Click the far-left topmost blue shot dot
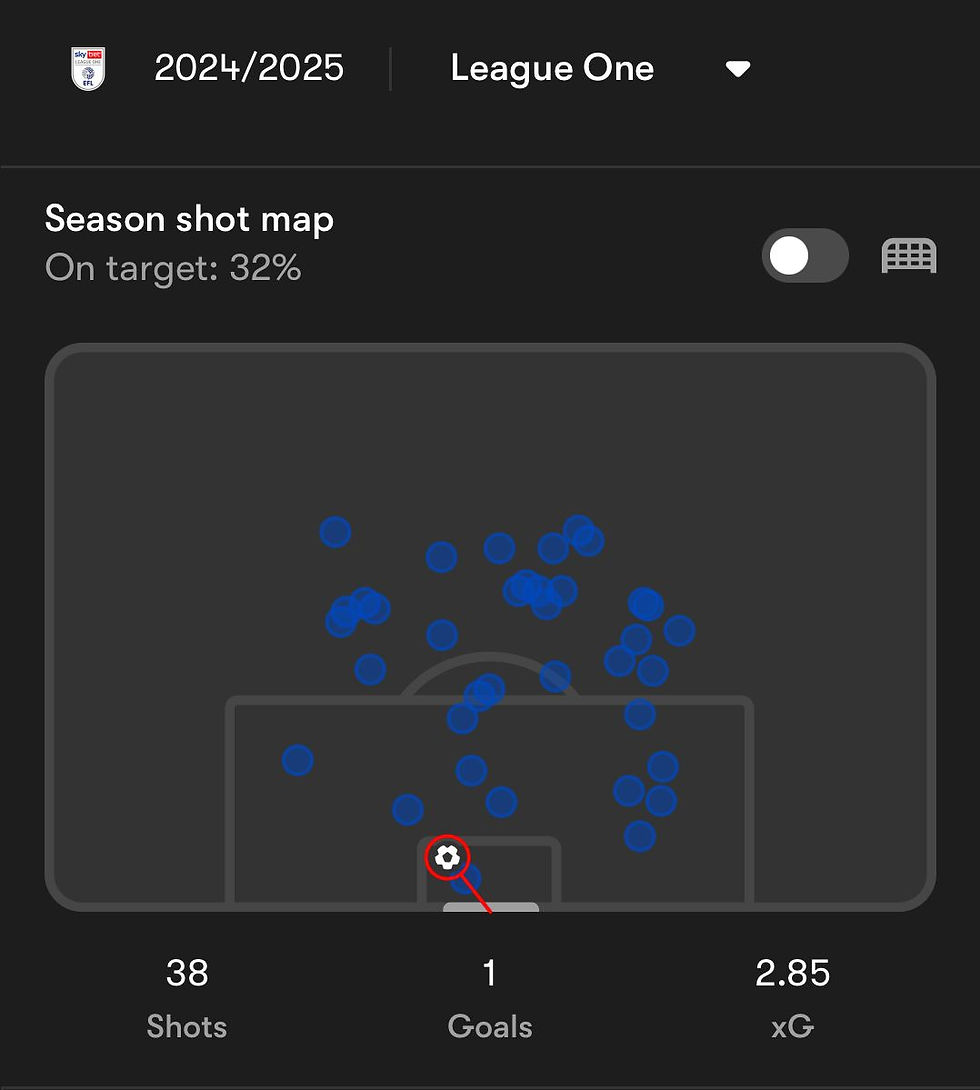The width and height of the screenshot is (980, 1090). (x=335, y=532)
